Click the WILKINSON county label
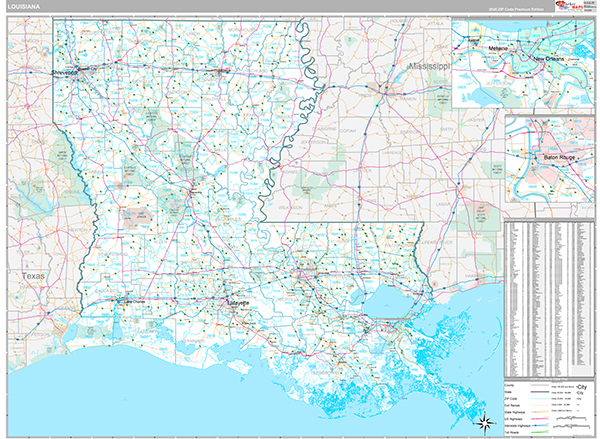Image resolution: width=600 pixels, height=439 pixels. (x=290, y=207)
